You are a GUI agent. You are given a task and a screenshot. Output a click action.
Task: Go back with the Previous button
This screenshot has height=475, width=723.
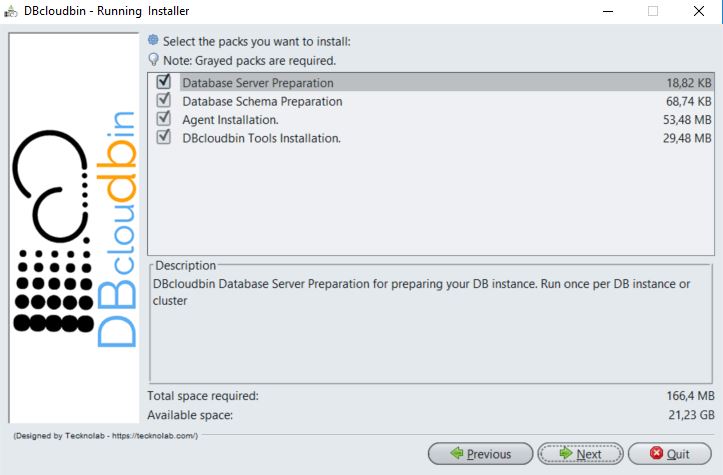tap(480, 454)
